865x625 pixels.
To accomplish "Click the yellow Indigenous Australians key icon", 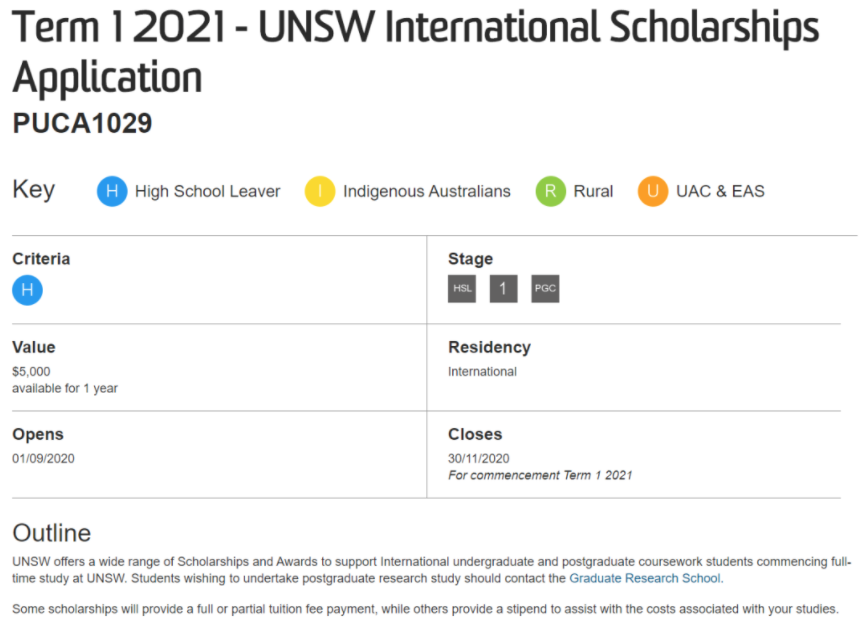I will 320,191.
